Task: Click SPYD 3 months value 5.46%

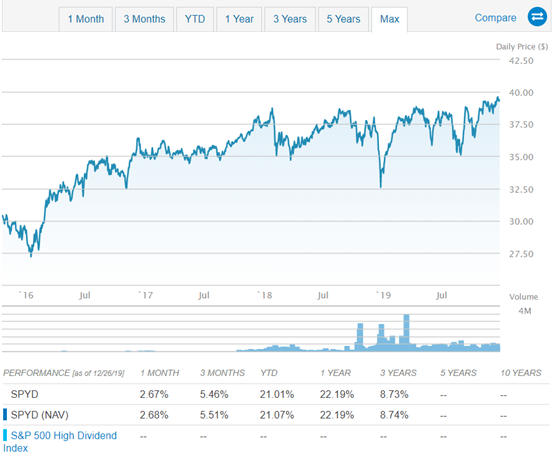Action: click(214, 394)
